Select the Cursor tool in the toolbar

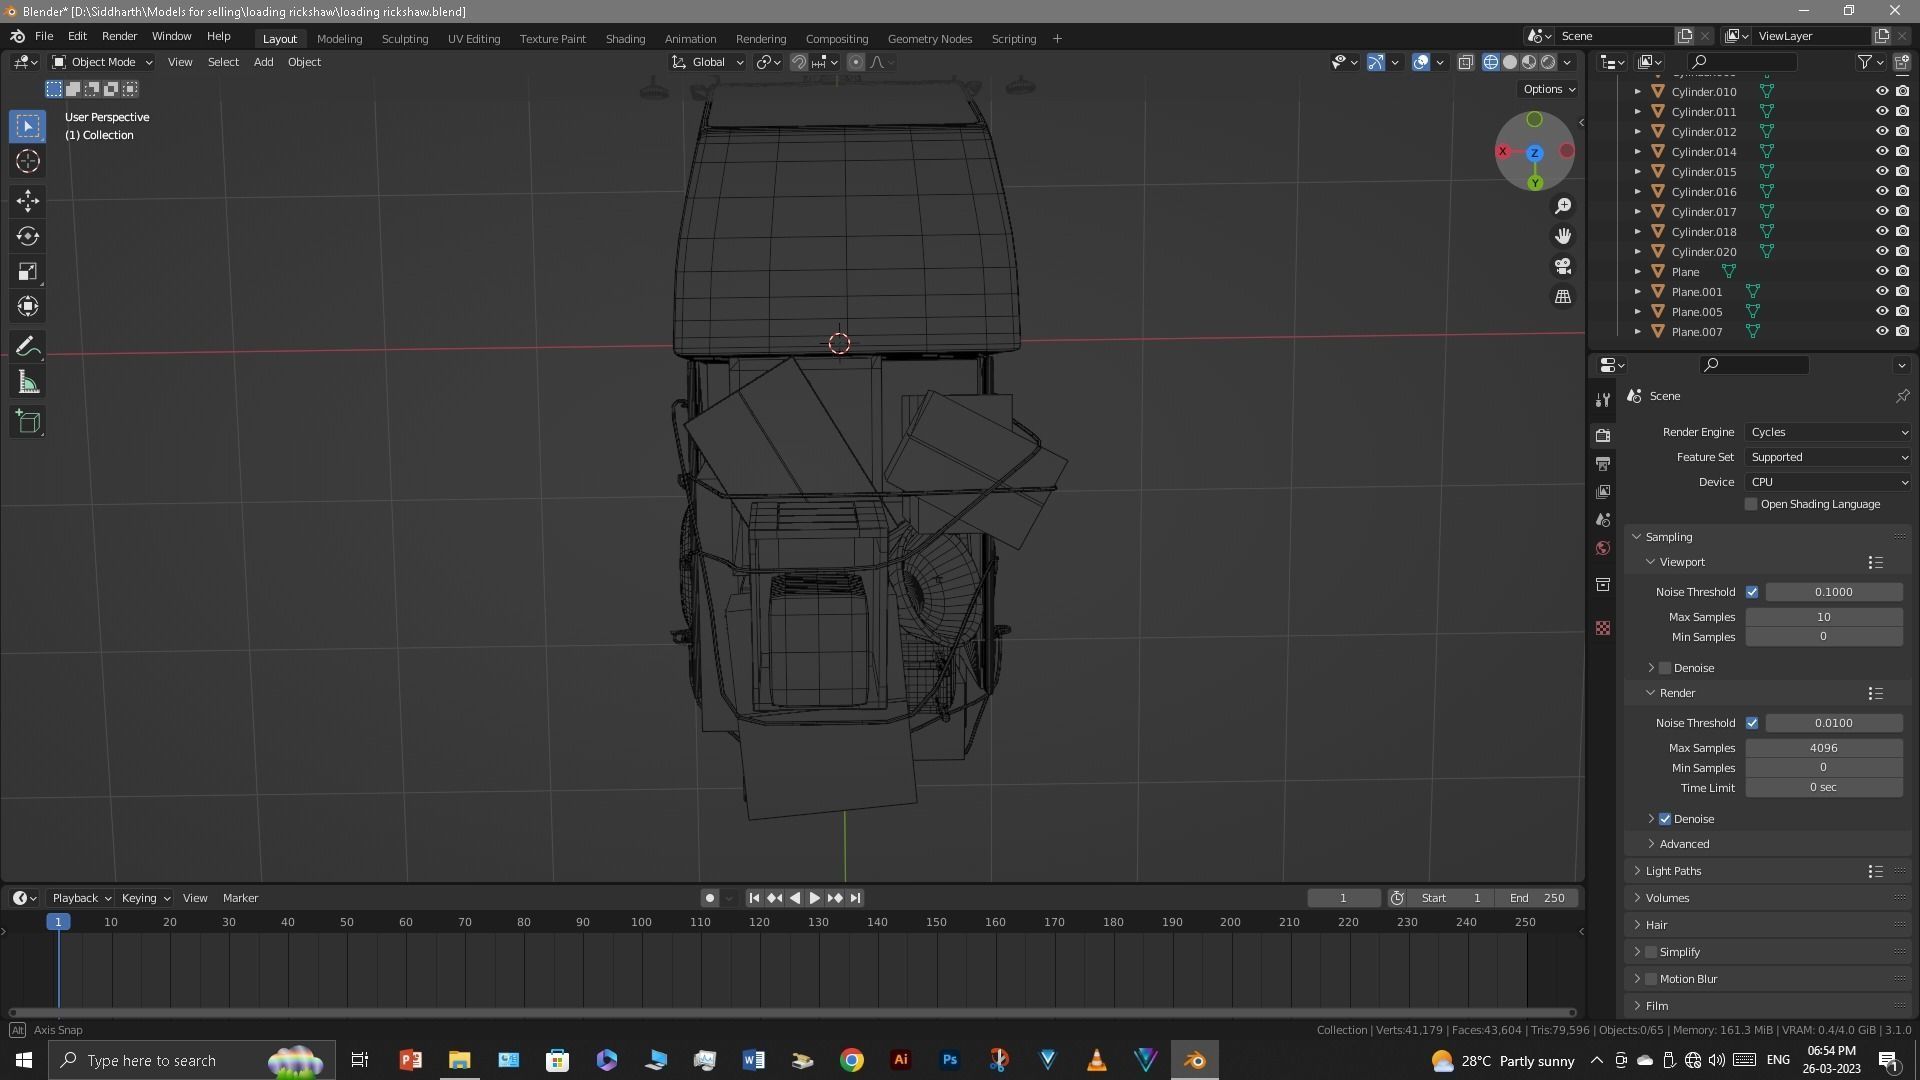28,161
